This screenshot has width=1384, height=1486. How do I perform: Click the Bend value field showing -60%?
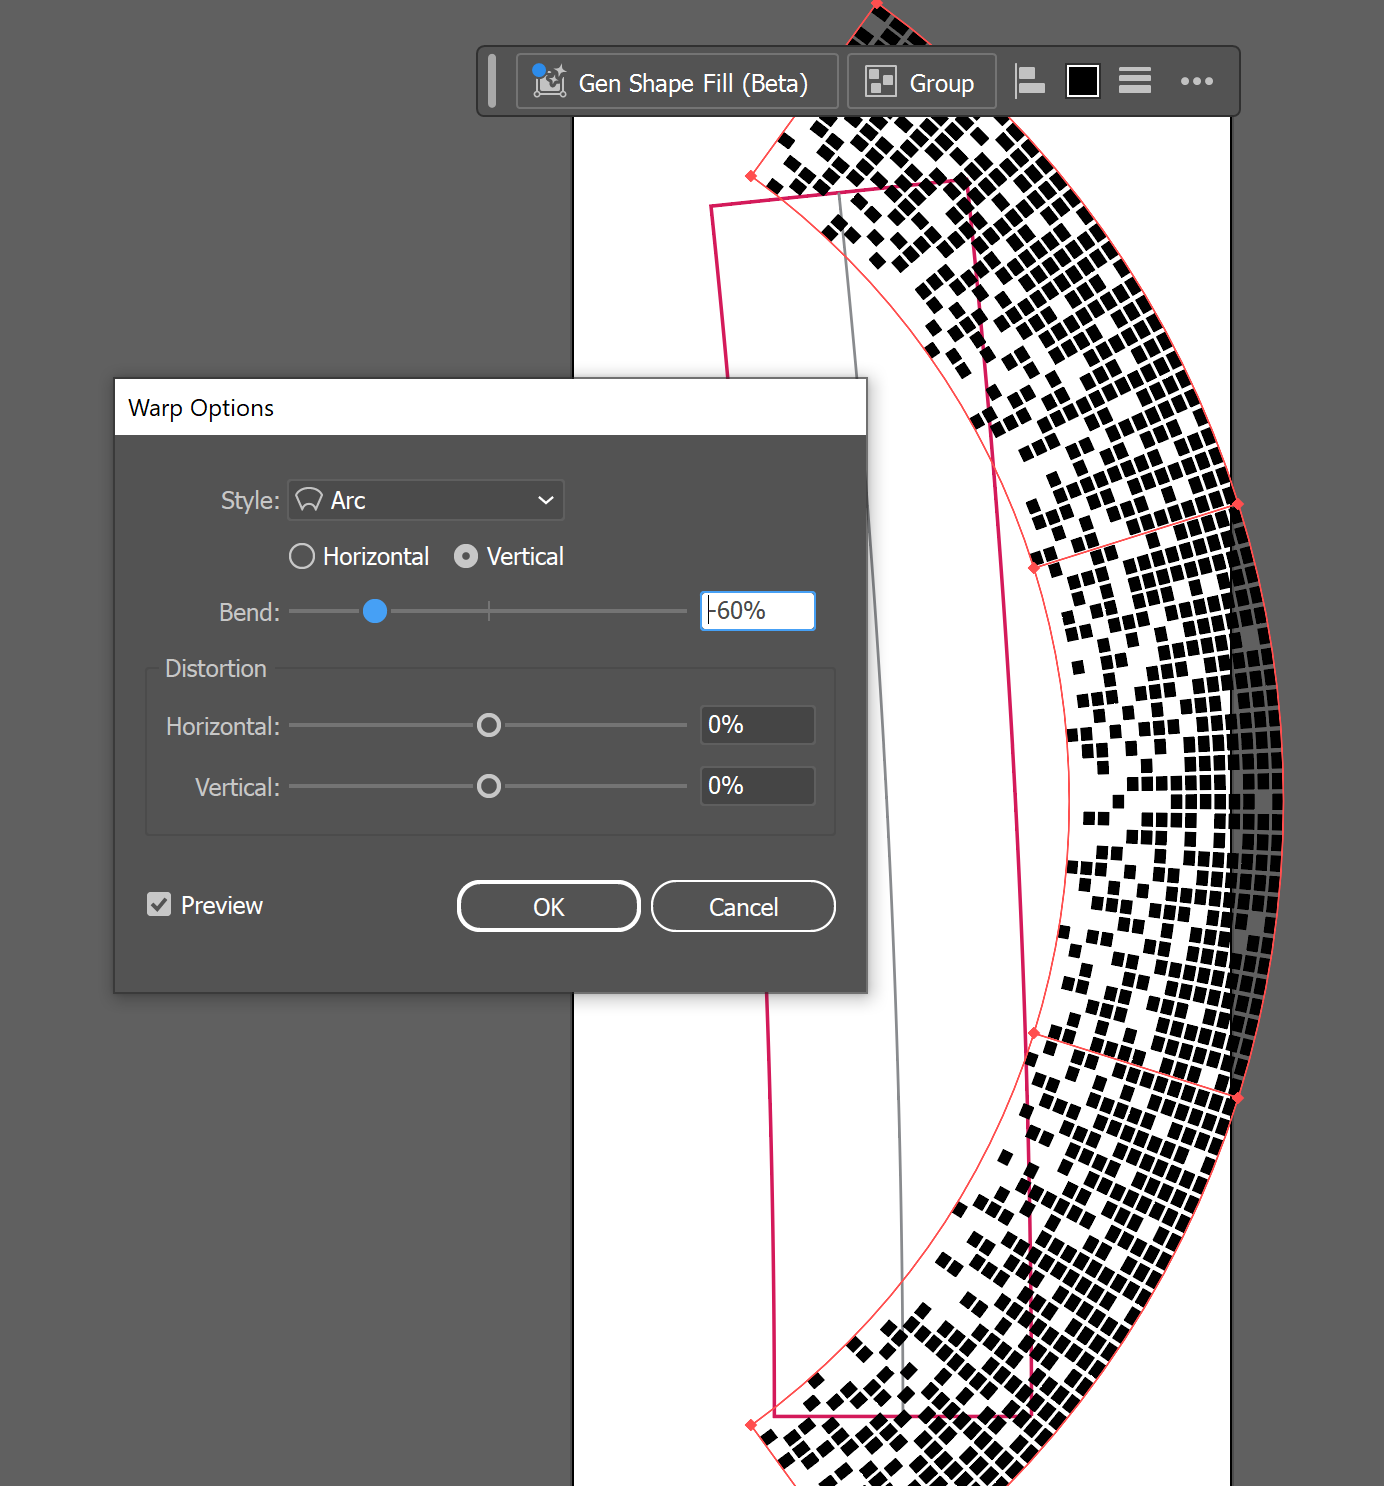(x=758, y=611)
